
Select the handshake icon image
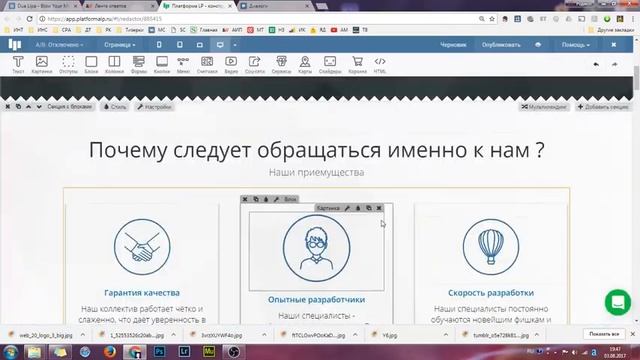point(142,247)
